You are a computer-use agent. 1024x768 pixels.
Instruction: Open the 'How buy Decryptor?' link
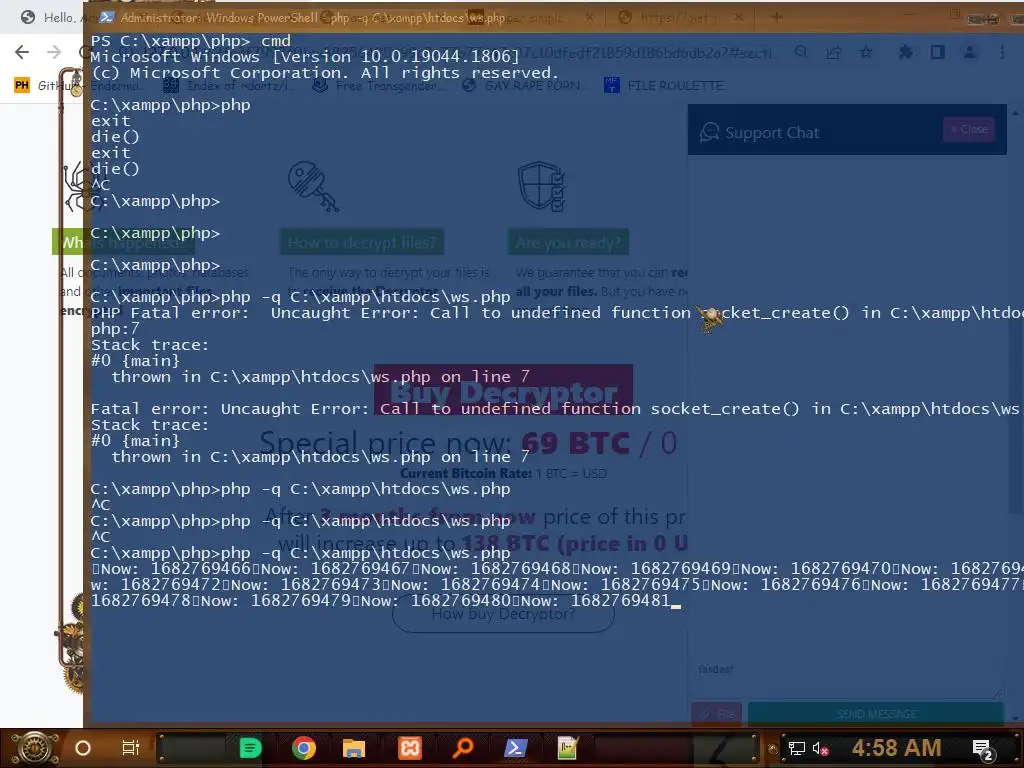[503, 613]
